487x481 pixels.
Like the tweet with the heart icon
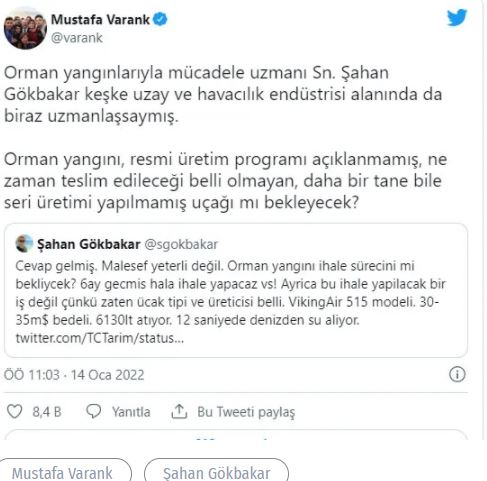click(15, 411)
